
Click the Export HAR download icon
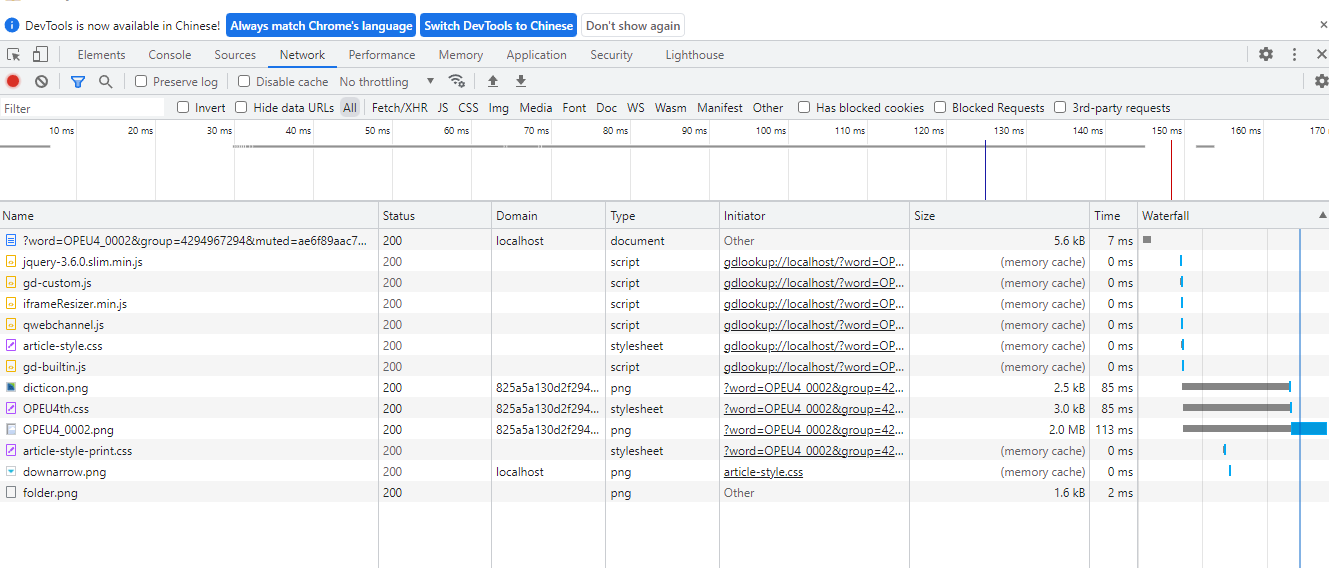tap(520, 81)
